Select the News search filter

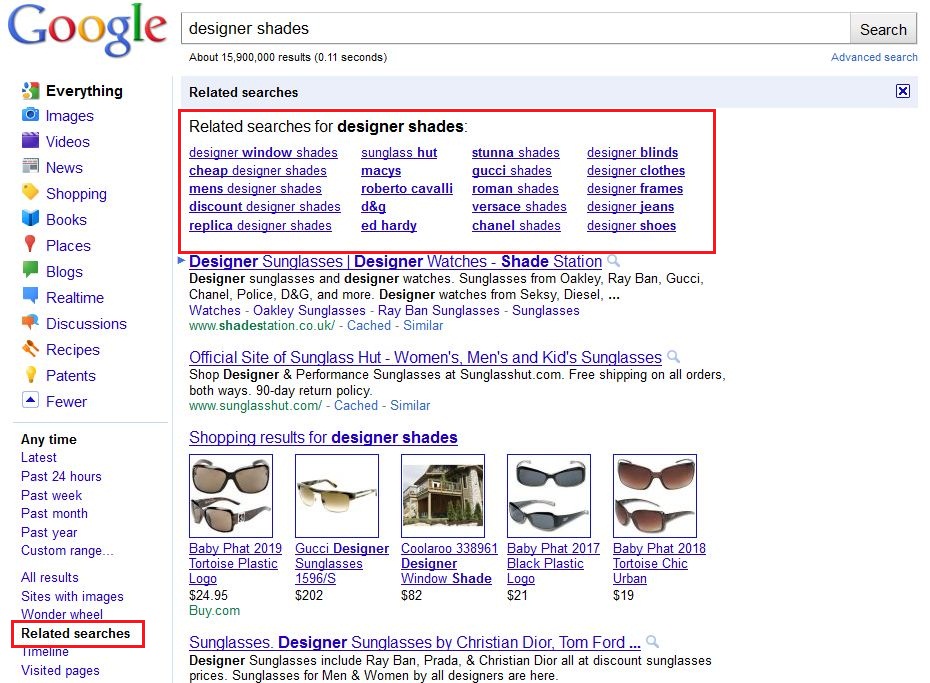tap(64, 168)
